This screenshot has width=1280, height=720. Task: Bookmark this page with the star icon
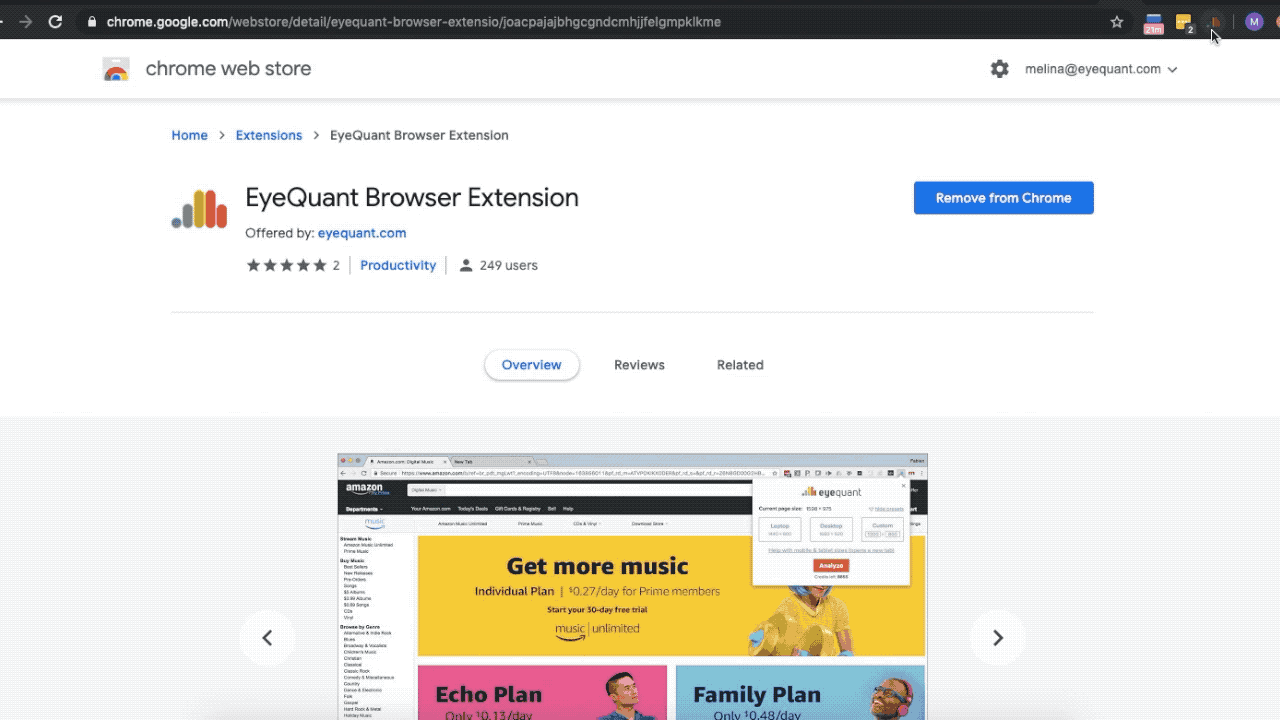pyautogui.click(x=1117, y=22)
